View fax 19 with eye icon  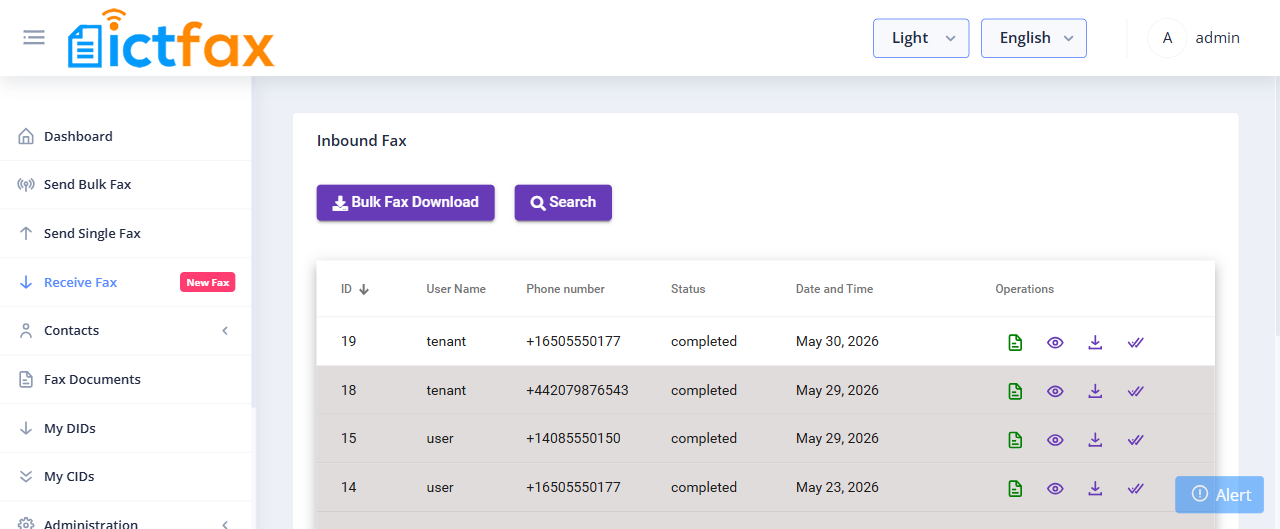[1055, 343]
